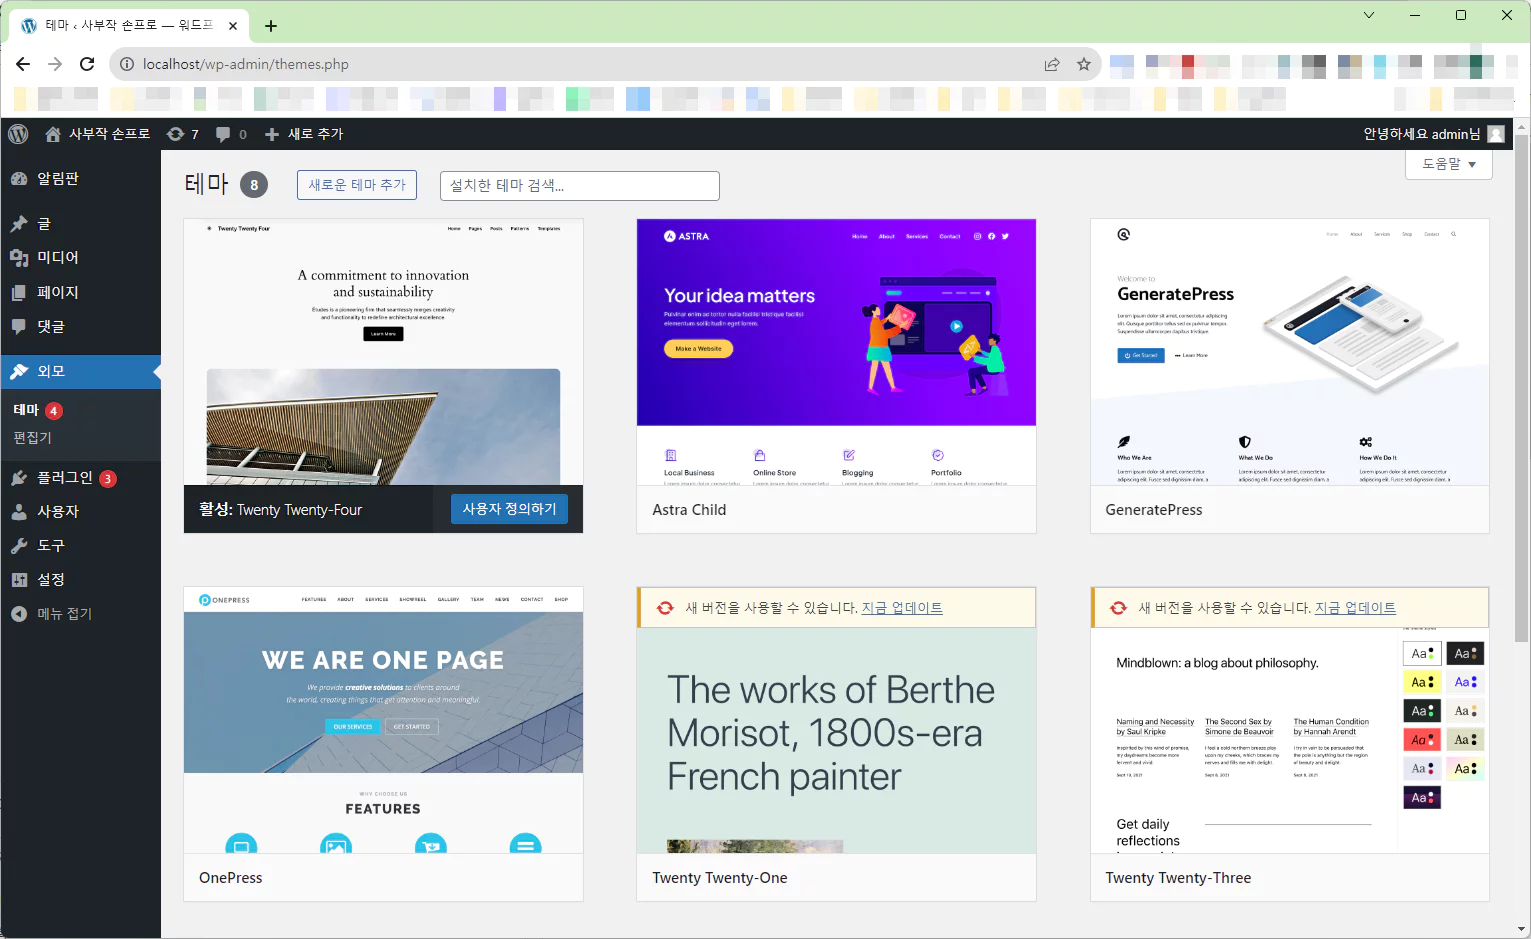Go forward in browser
The height and width of the screenshot is (939, 1531).
(55, 64)
